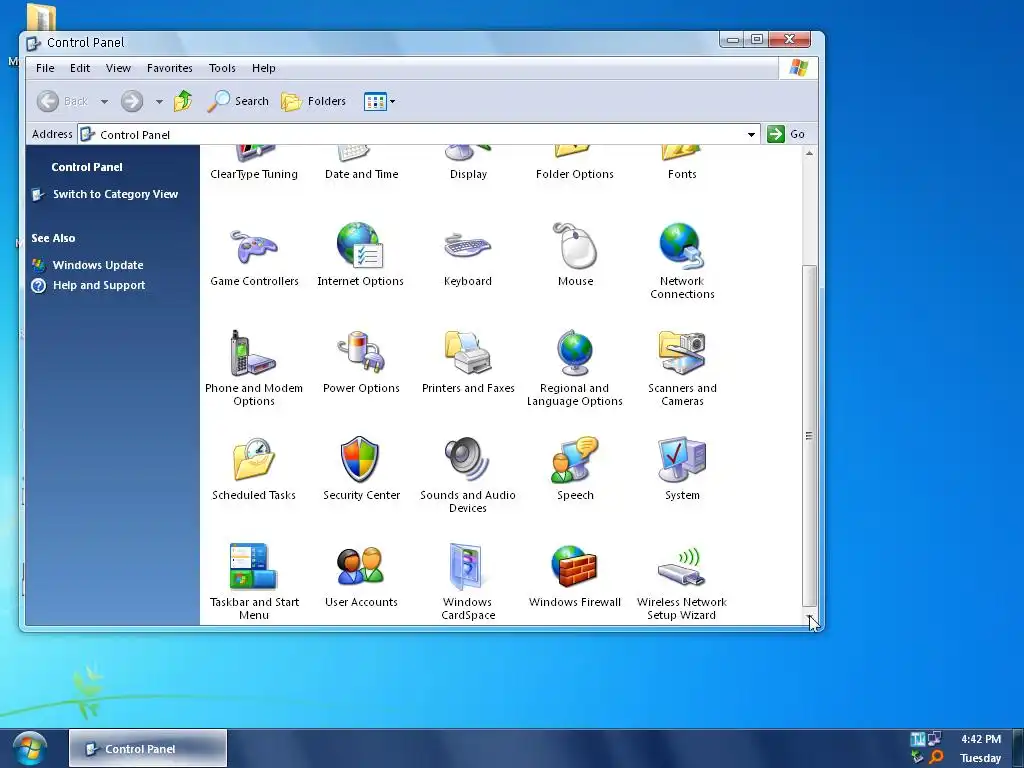Viewport: 1024px width, 768px height.
Task: Open the File menu
Action: point(45,68)
